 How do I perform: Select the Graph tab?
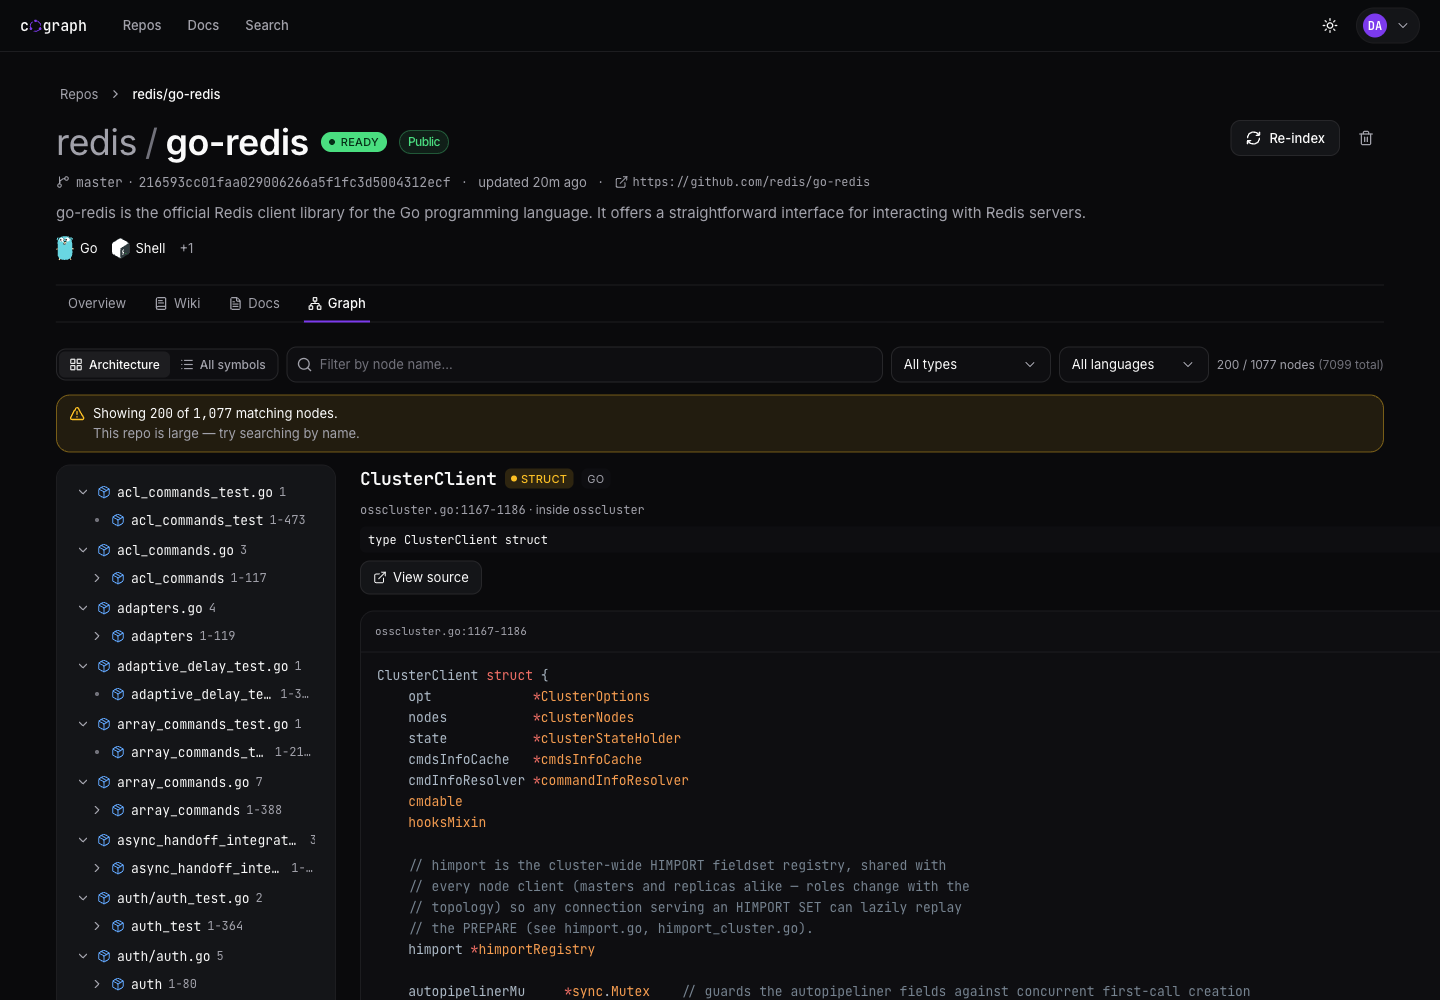coord(337,303)
